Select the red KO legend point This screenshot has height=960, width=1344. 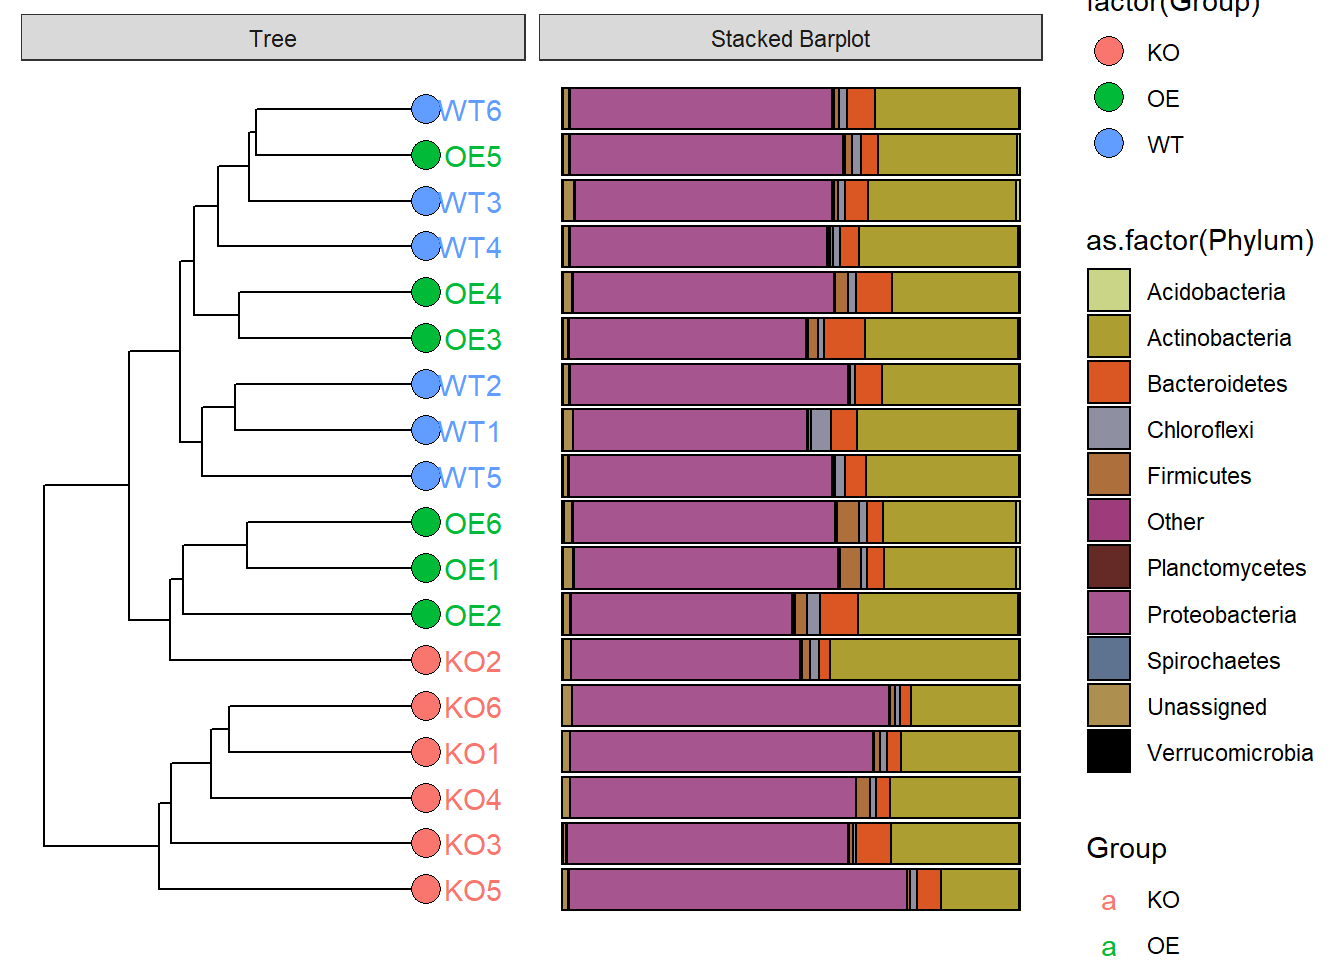[1108, 52]
